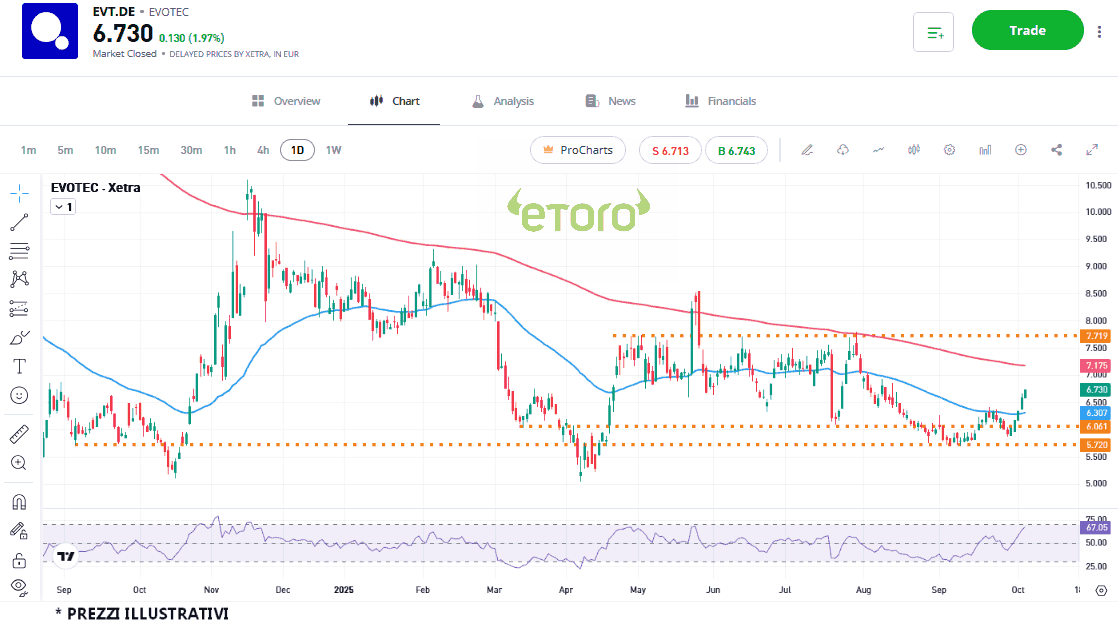Open the three-dot more options menu

pos(1100,31)
